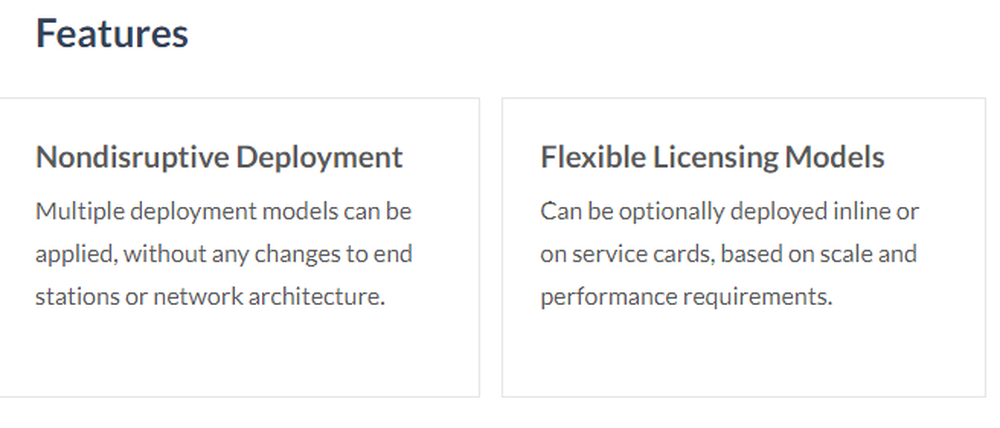
Task: Click the line 'Multiple deployment models can be'
Action: click(x=223, y=211)
